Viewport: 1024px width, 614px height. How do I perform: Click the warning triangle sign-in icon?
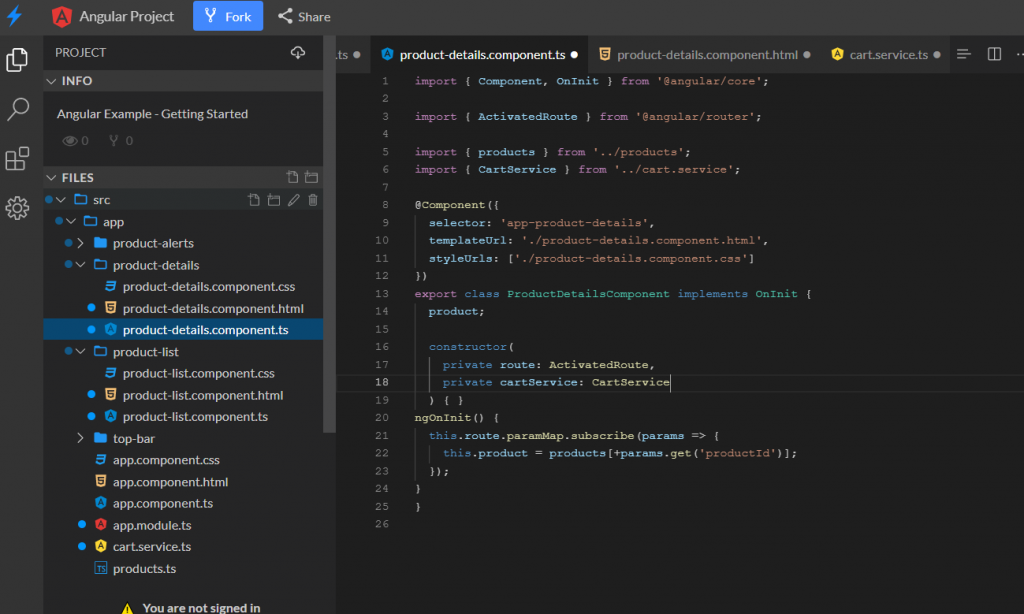click(127, 609)
